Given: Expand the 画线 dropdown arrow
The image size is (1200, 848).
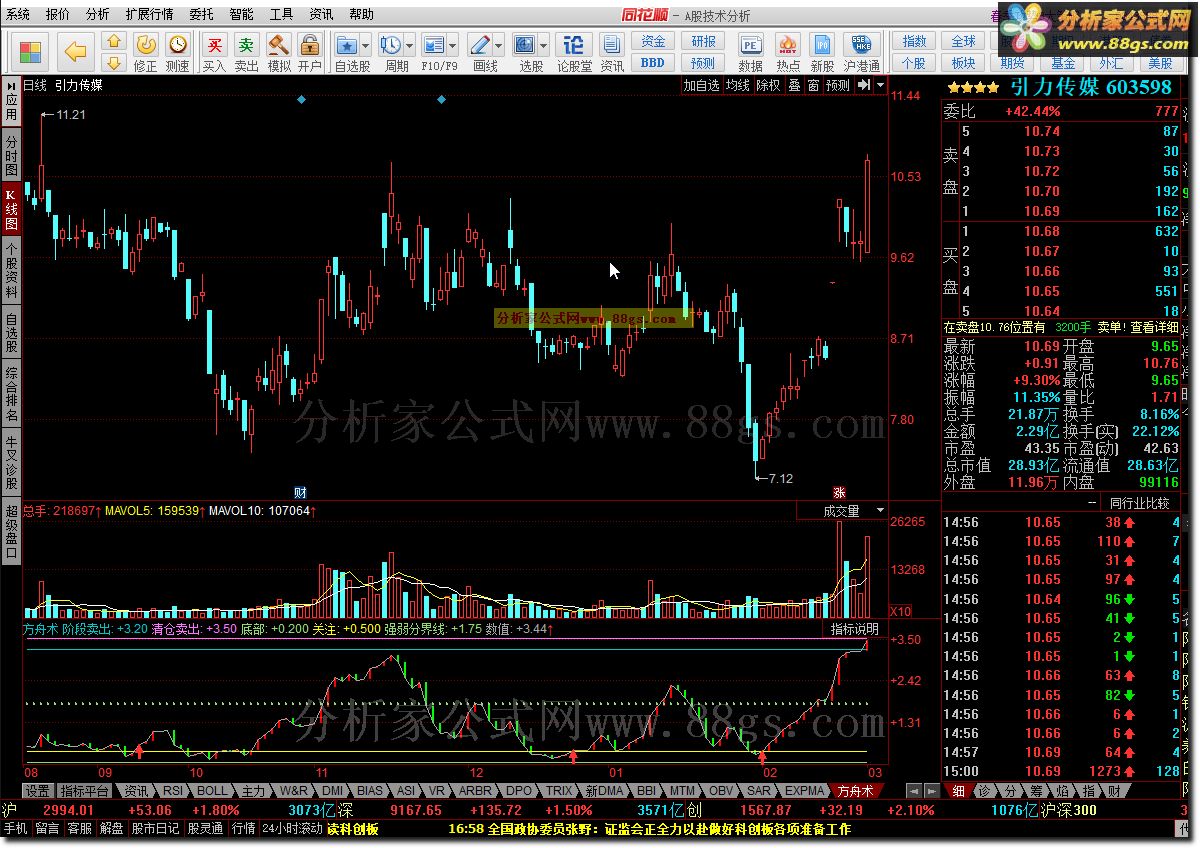Looking at the screenshot, I should point(498,46).
